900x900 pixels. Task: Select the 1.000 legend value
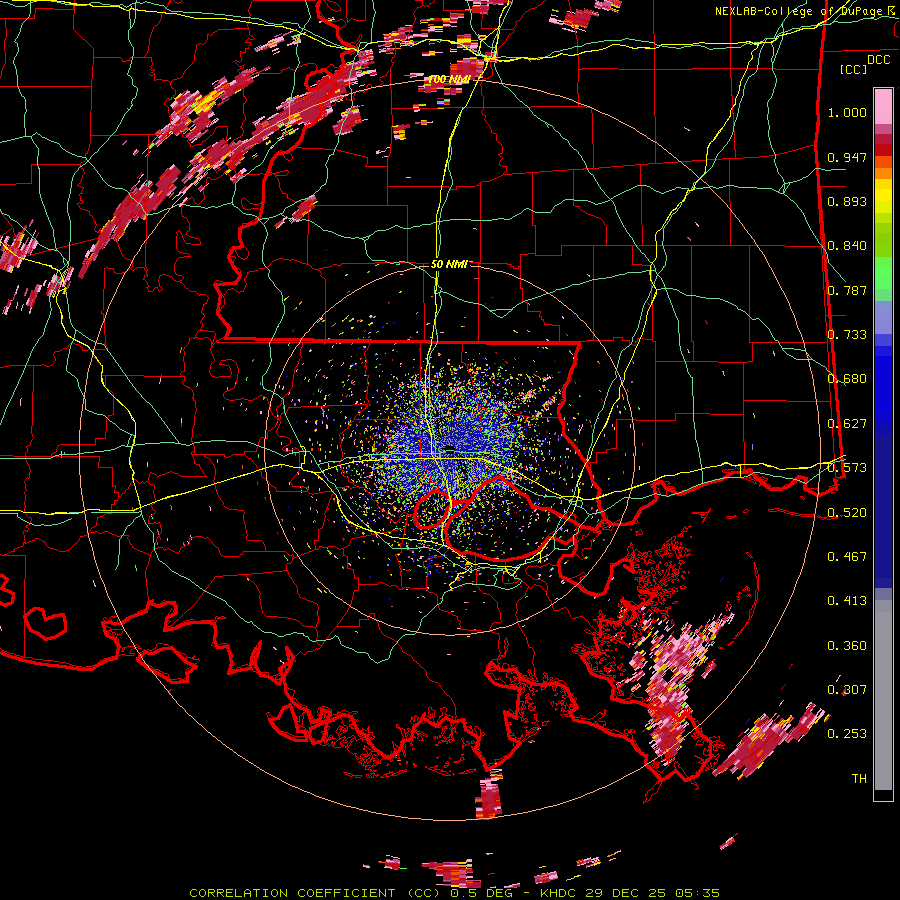[x=847, y=112]
